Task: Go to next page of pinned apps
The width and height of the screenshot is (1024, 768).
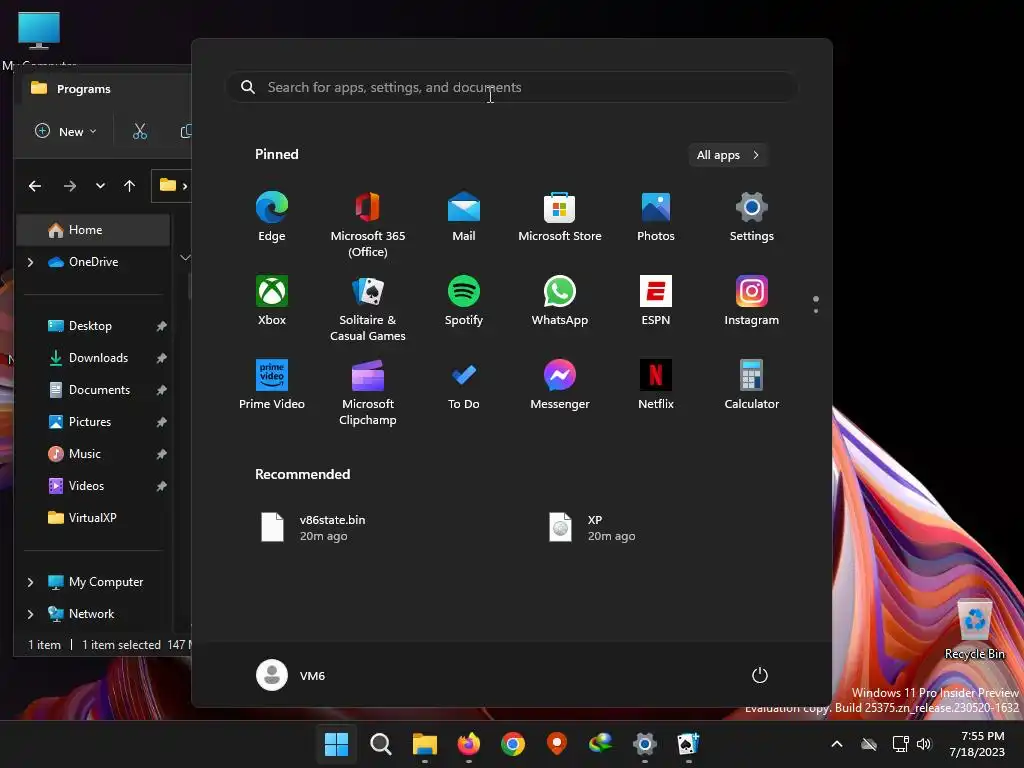Action: coord(816,310)
